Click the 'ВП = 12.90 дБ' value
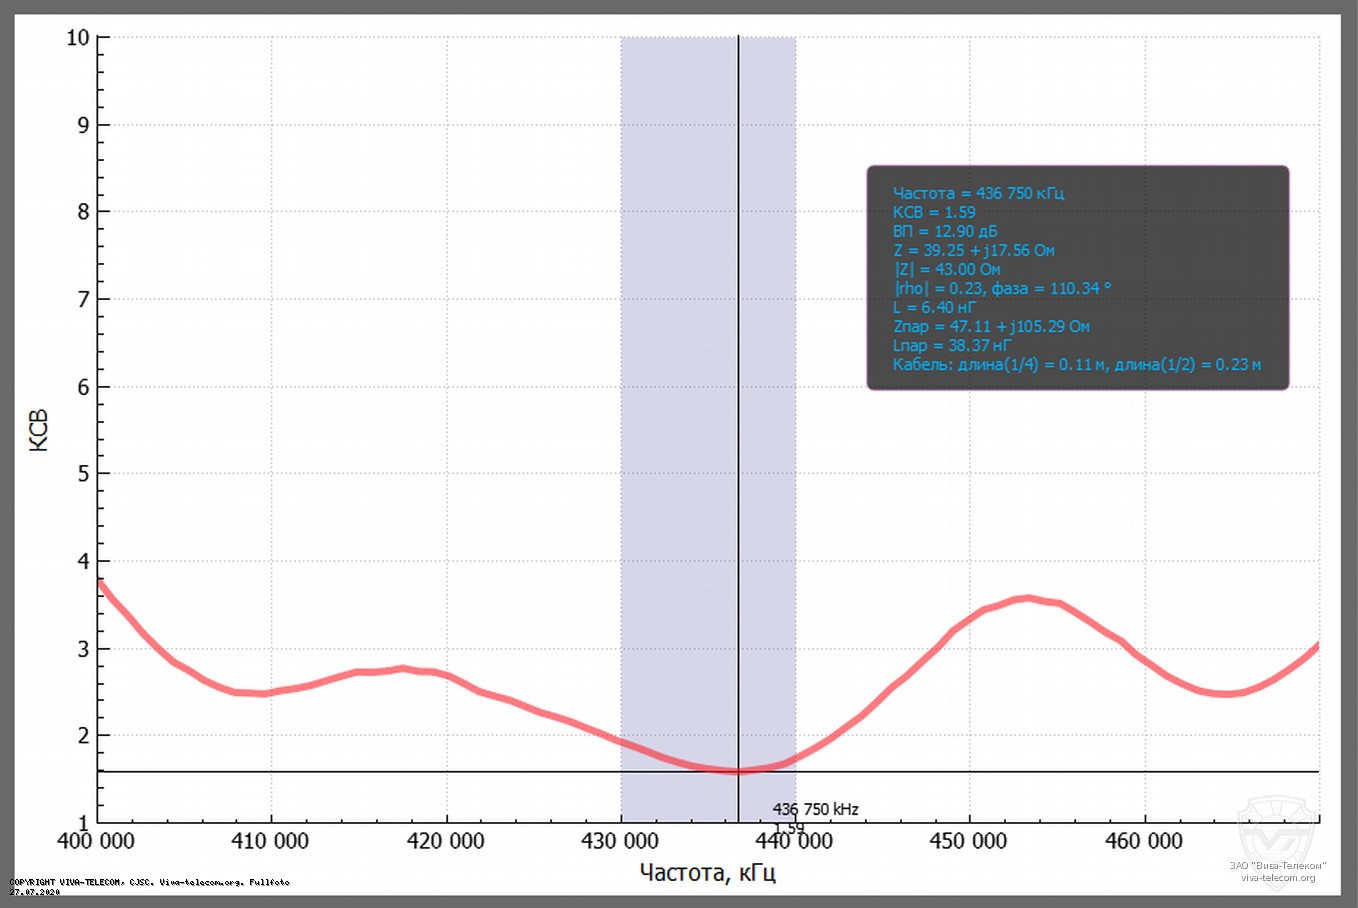Viewport: 1358px width, 908px height. pos(944,231)
